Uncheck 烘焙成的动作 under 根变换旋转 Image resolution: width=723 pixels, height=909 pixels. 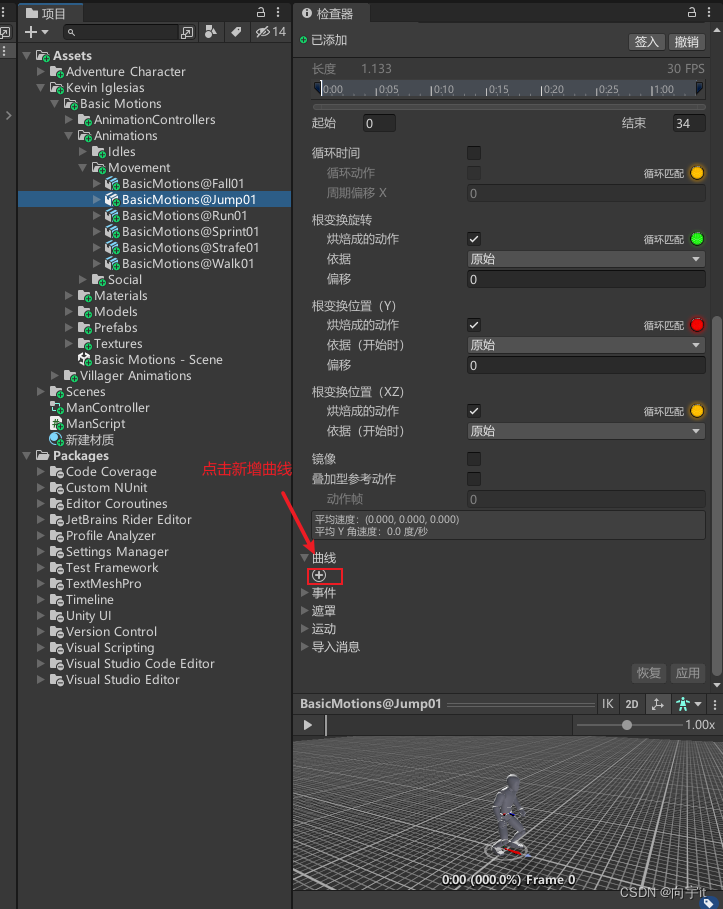[474, 239]
